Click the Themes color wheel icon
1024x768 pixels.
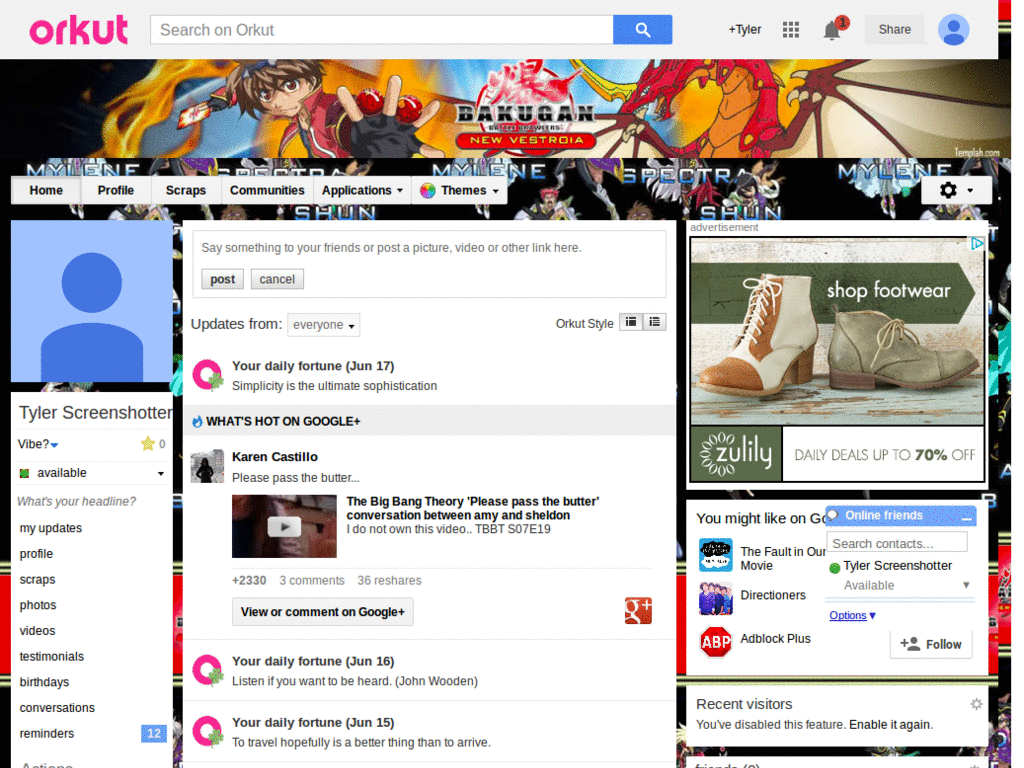pyautogui.click(x=428, y=191)
